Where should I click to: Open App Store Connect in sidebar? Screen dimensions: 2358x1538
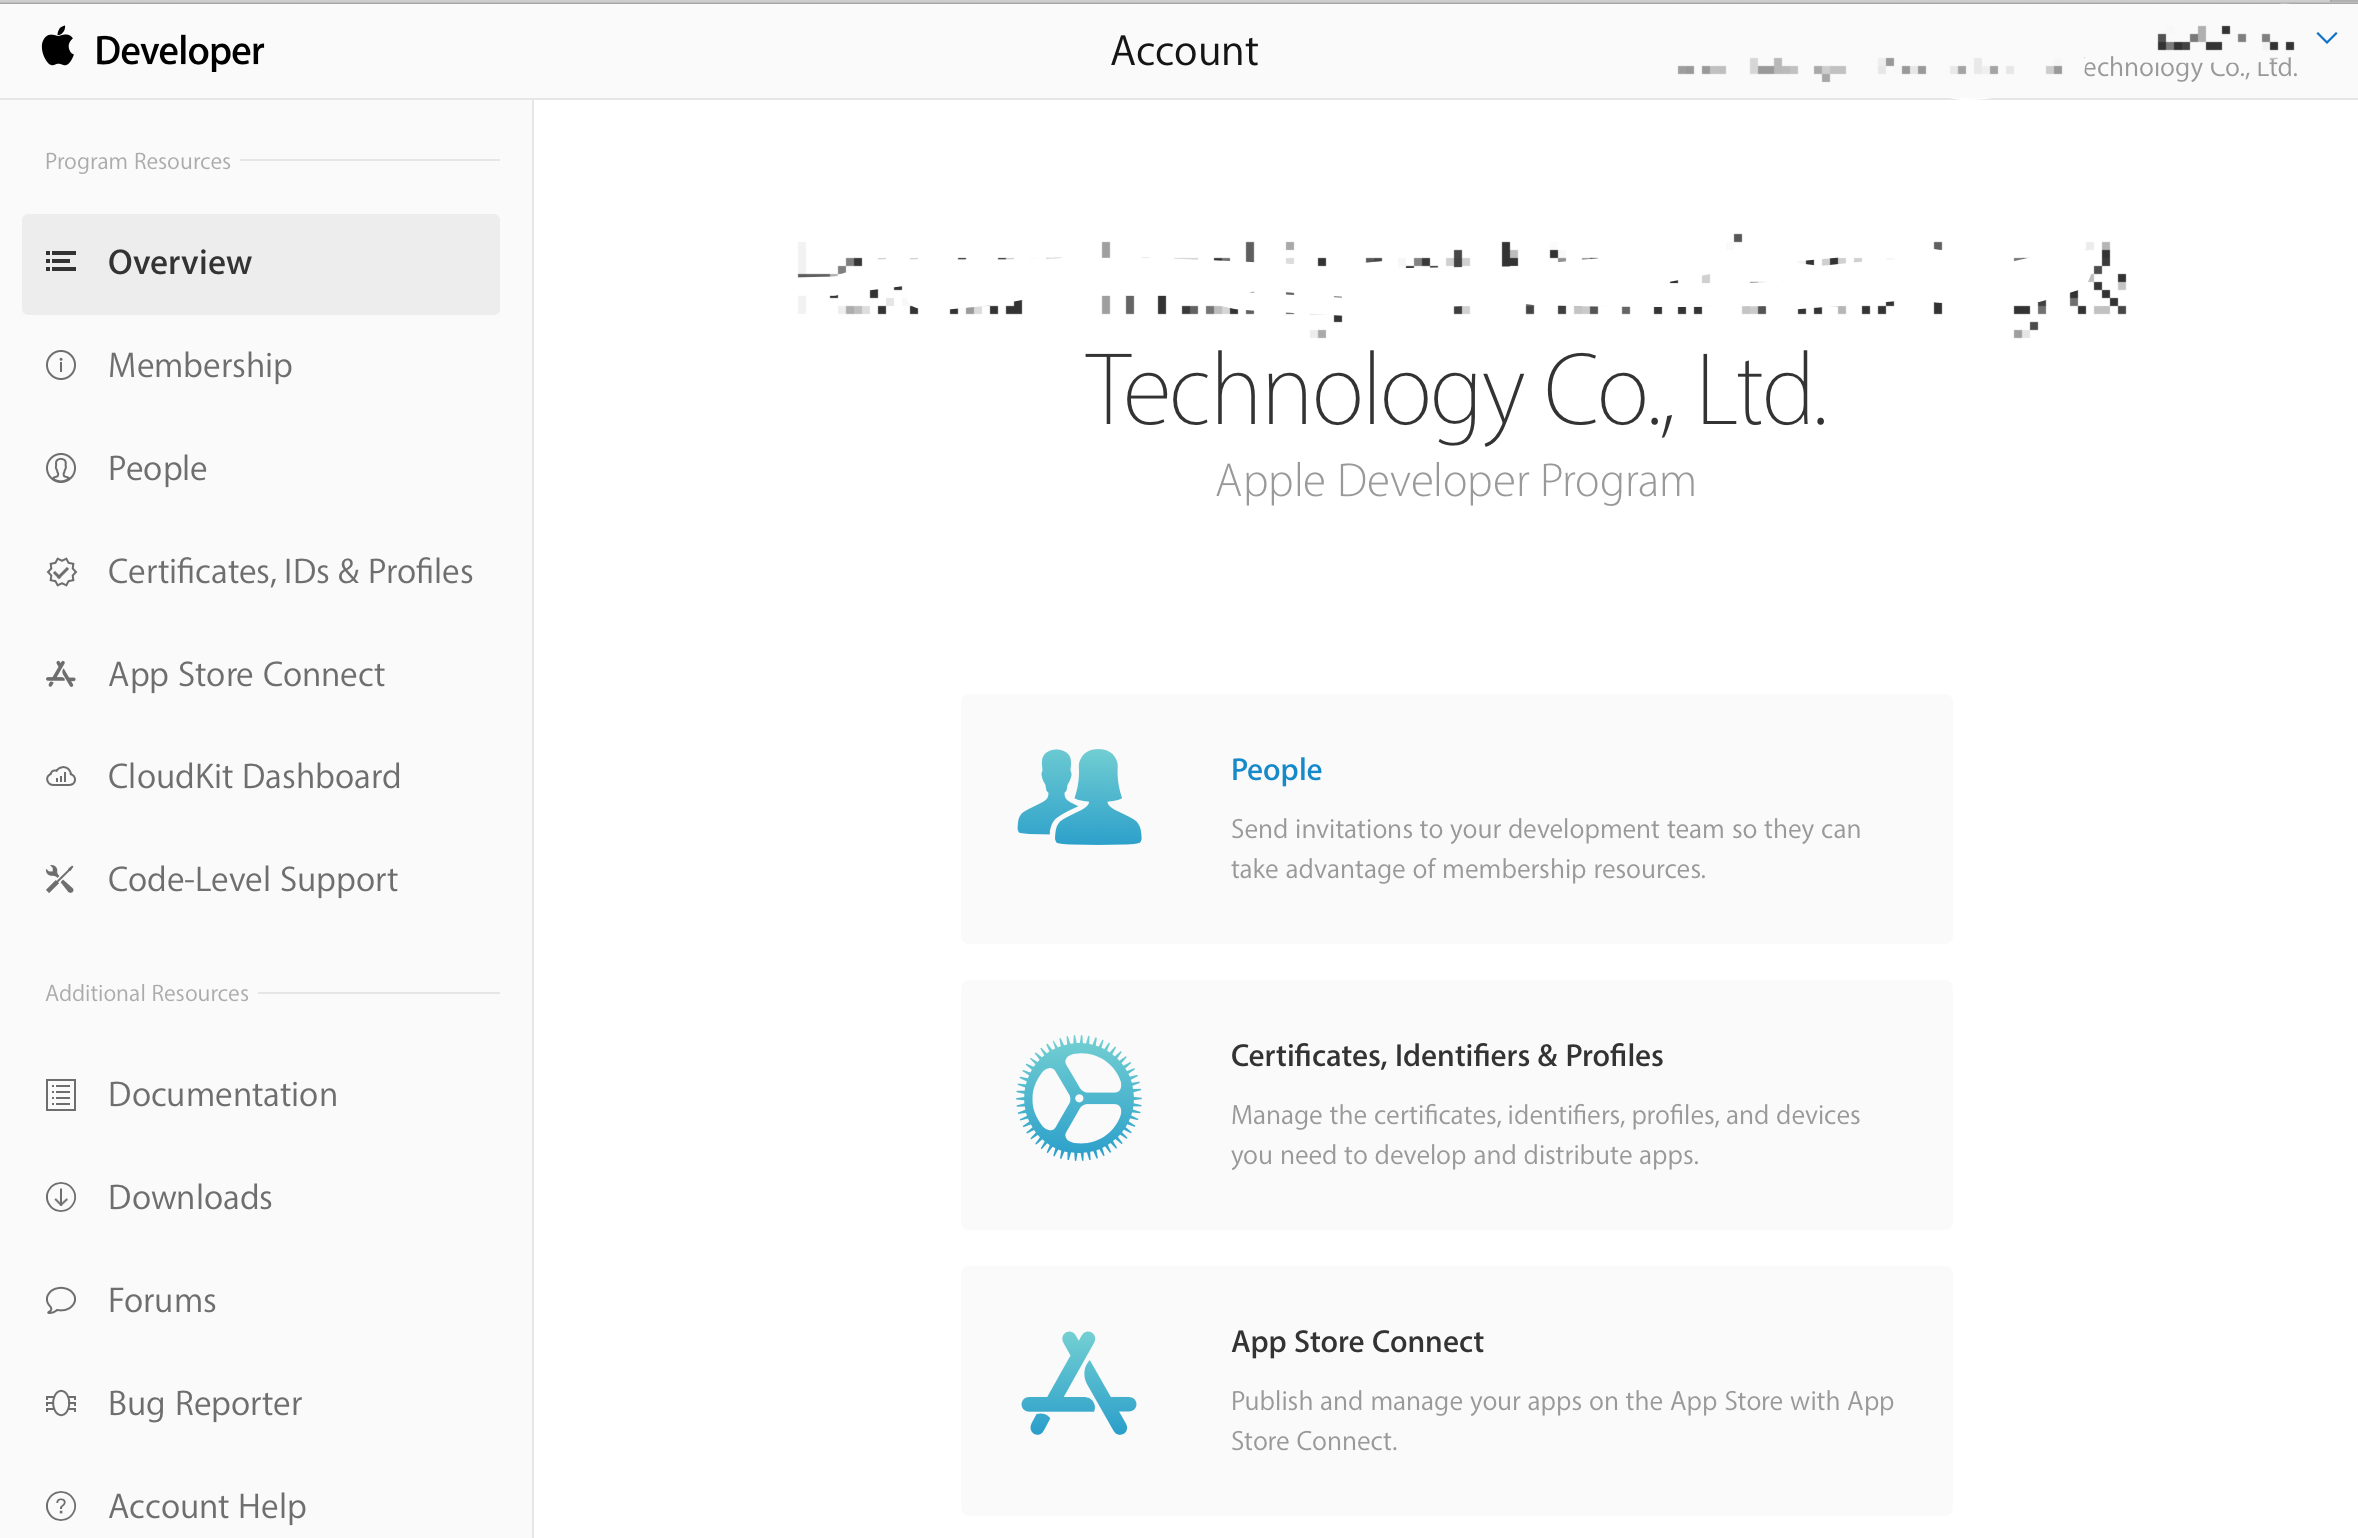click(x=246, y=675)
